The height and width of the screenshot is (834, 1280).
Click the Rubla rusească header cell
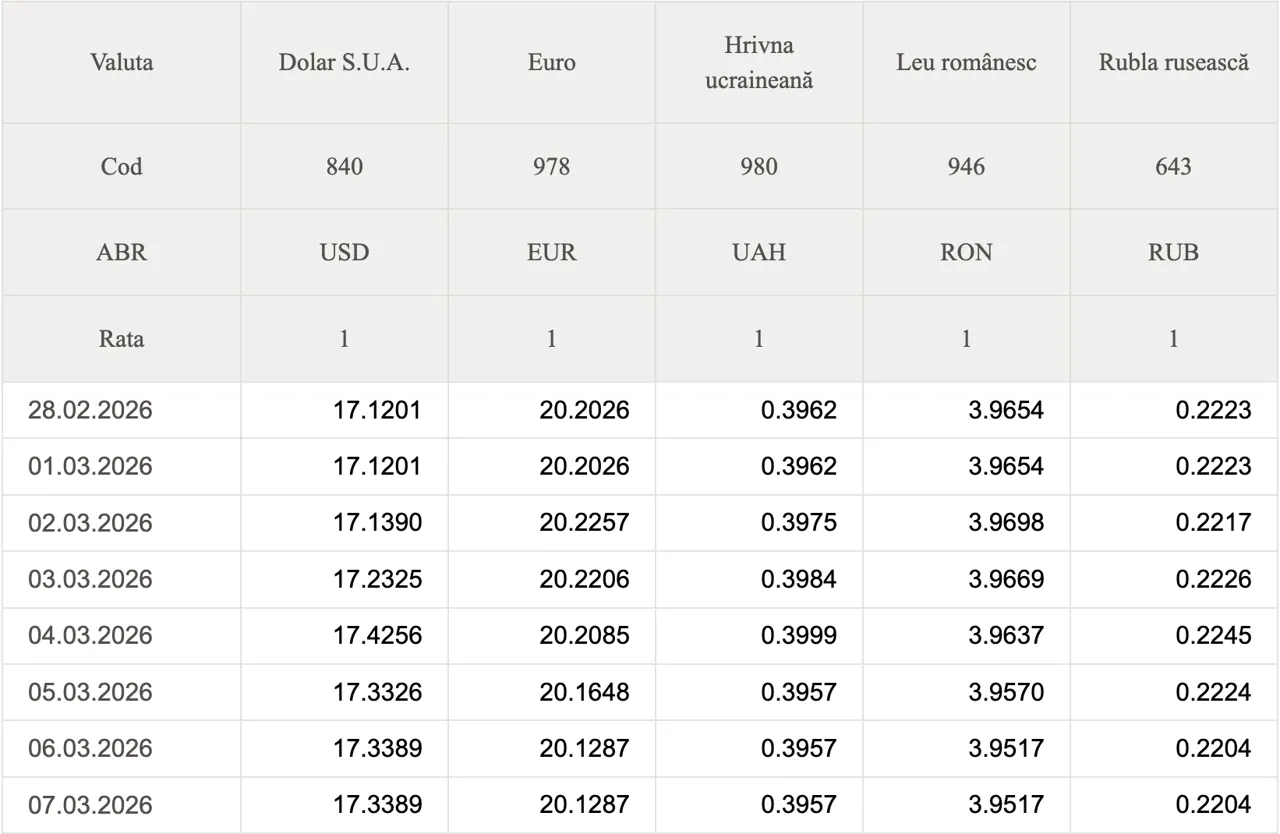(x=1173, y=62)
